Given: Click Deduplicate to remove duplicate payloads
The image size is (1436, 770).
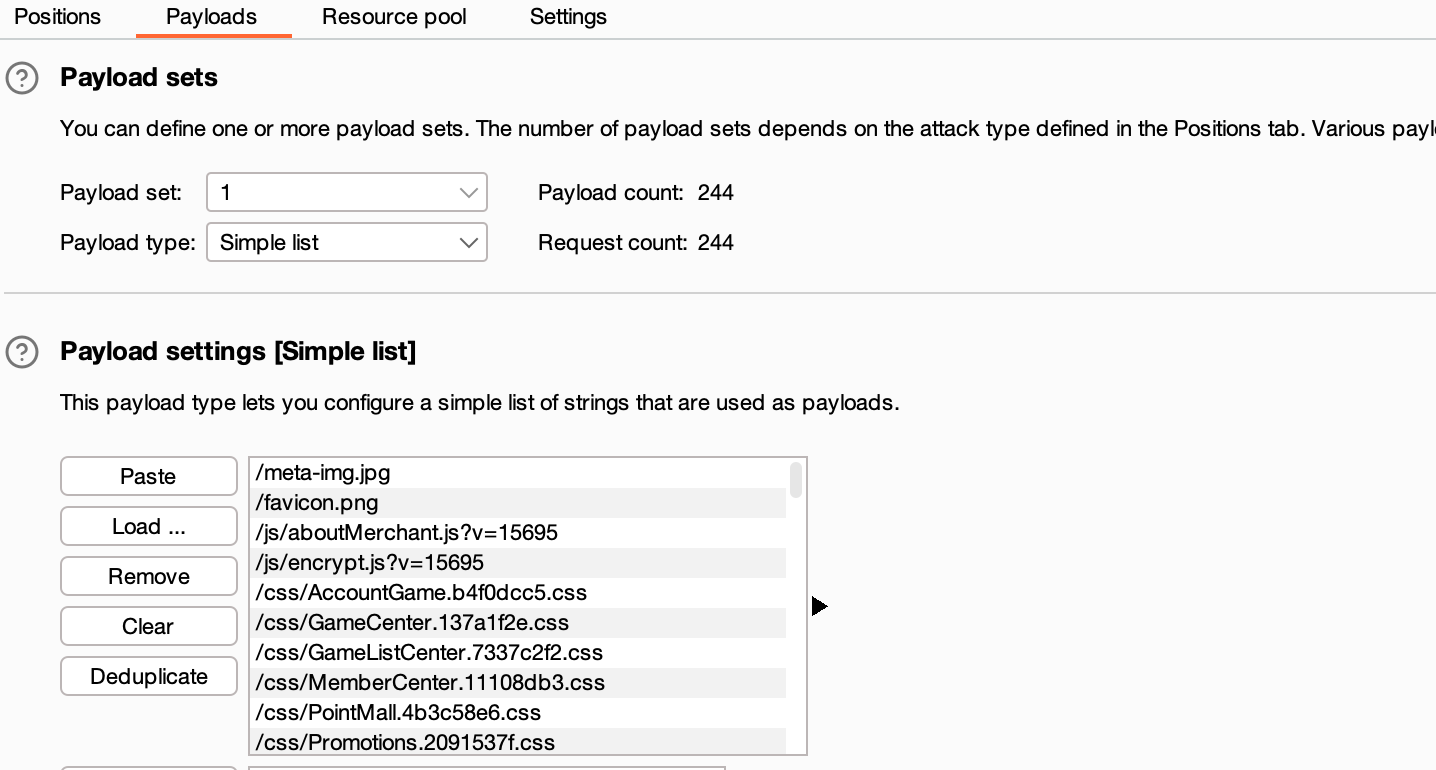Looking at the screenshot, I should click(148, 677).
